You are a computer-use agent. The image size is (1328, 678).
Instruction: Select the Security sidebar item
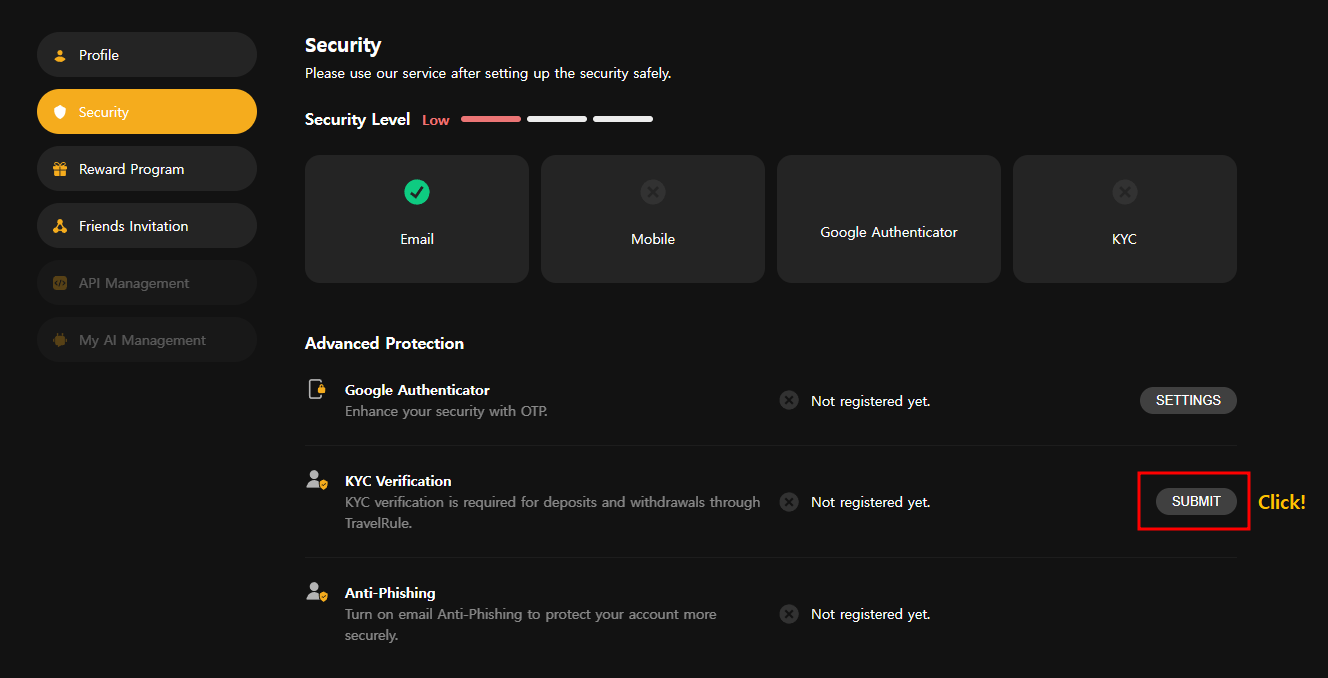point(147,112)
